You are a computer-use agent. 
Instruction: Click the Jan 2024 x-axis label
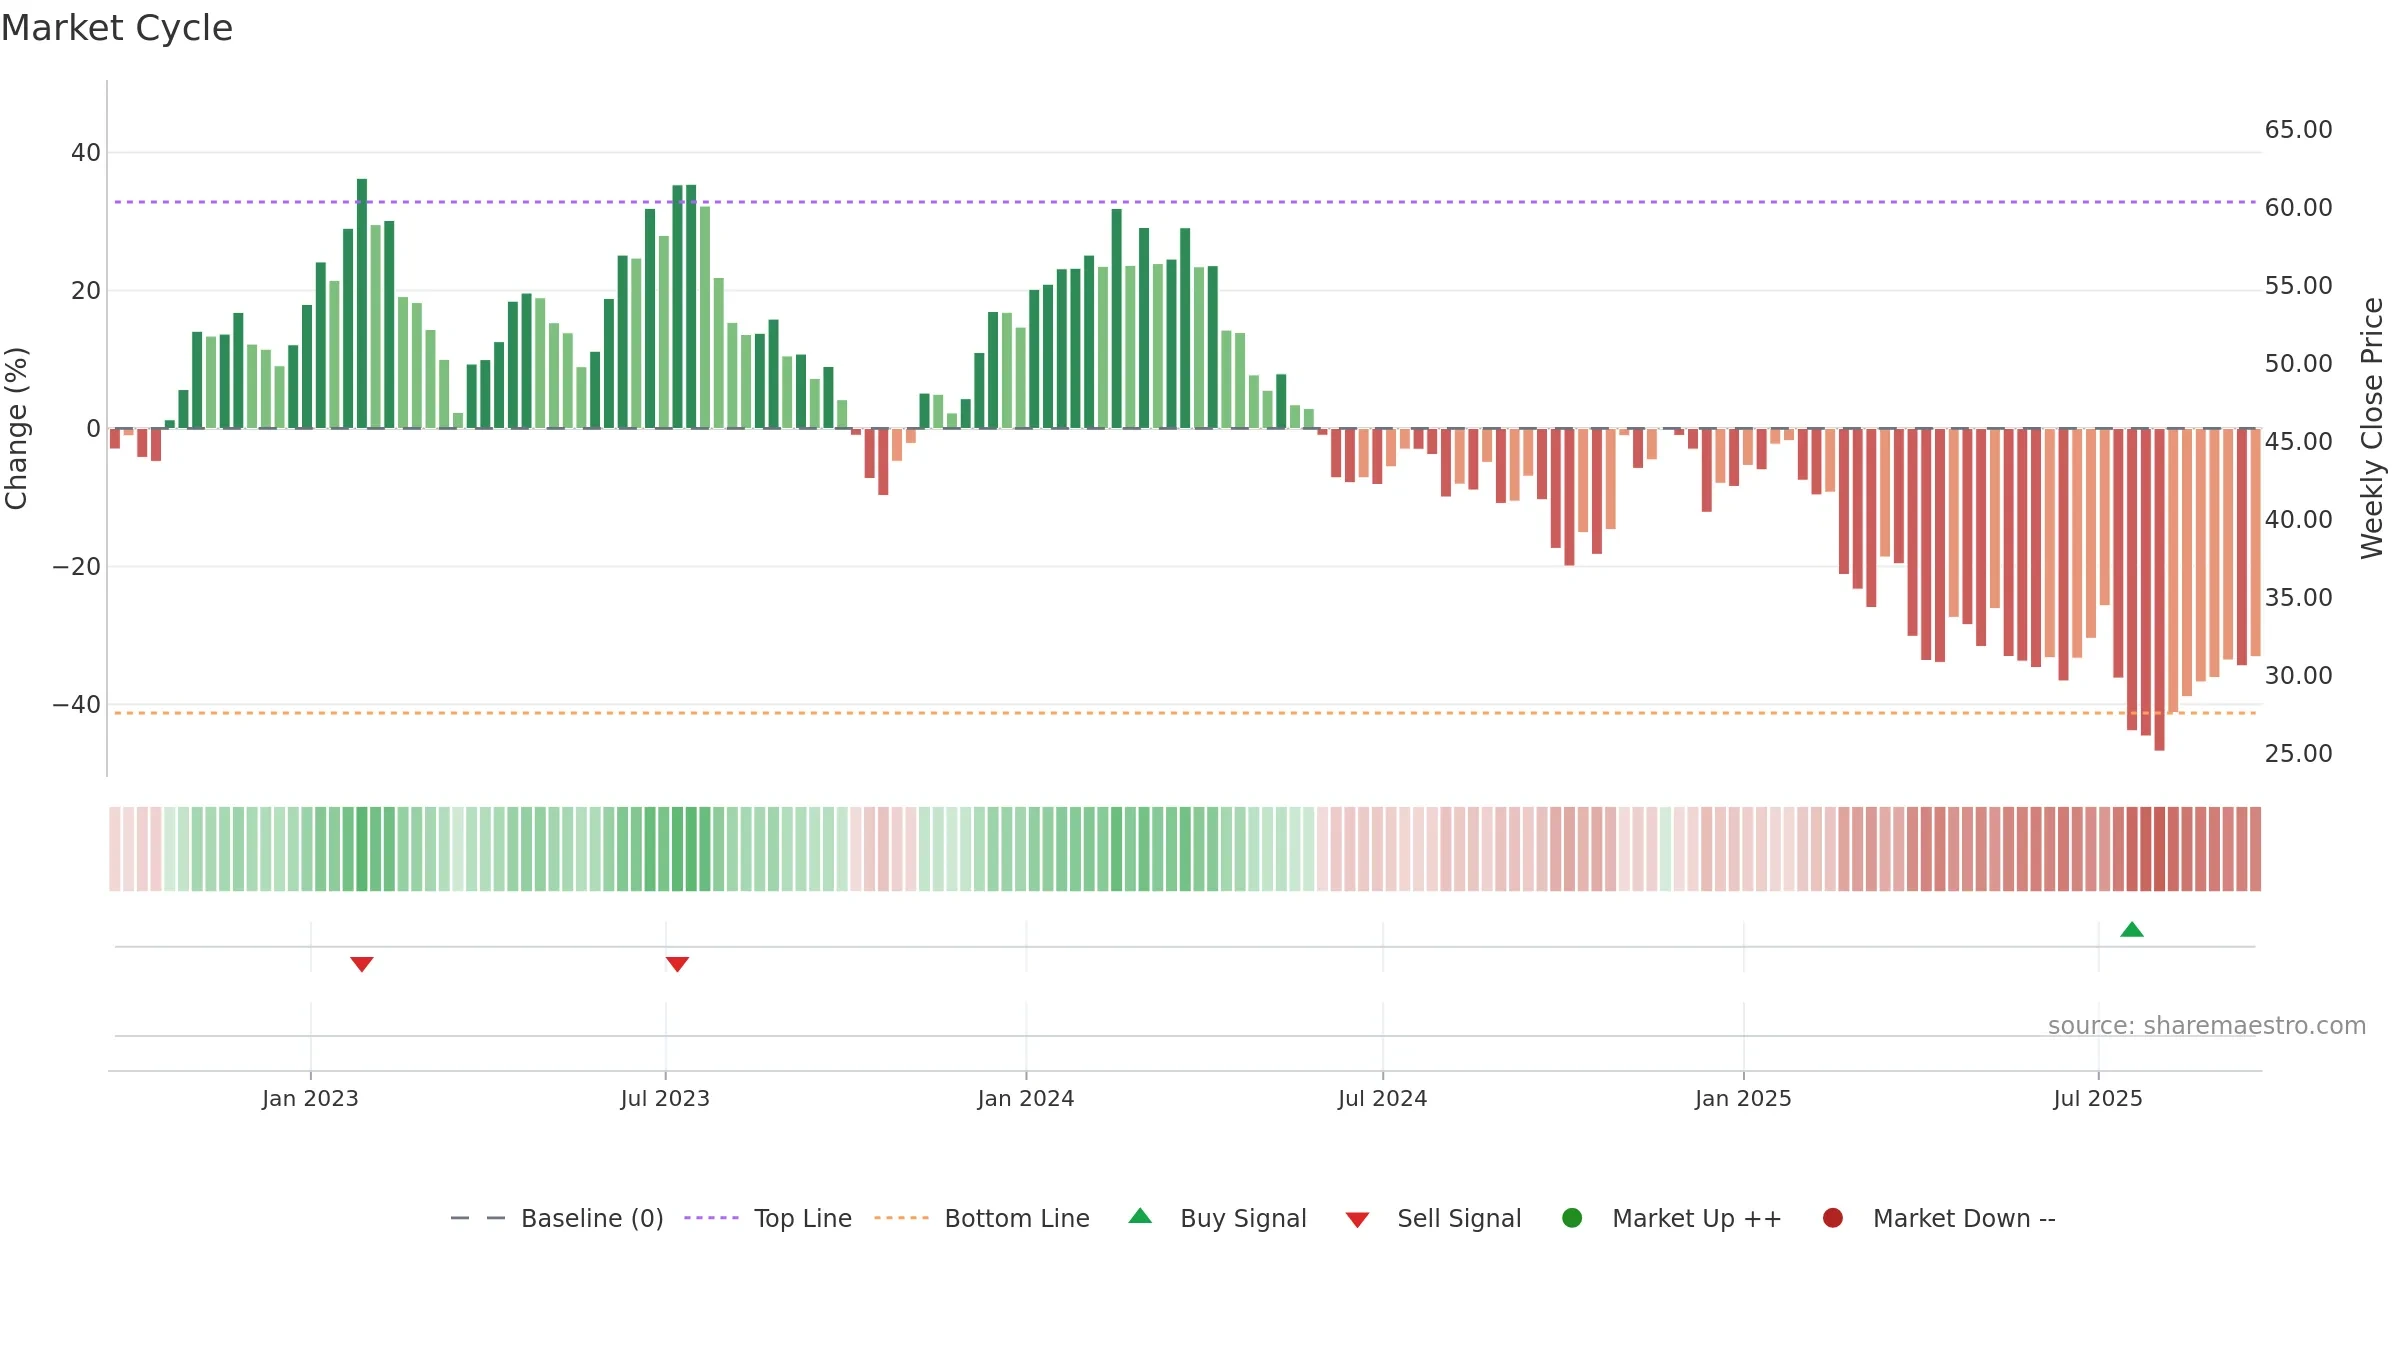(1026, 1098)
